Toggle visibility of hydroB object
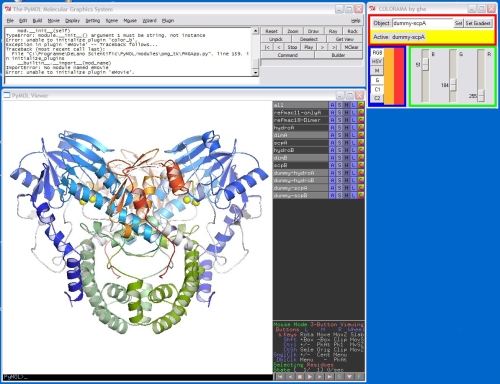Image resolution: width=500 pixels, height=384 pixels. click(301, 150)
